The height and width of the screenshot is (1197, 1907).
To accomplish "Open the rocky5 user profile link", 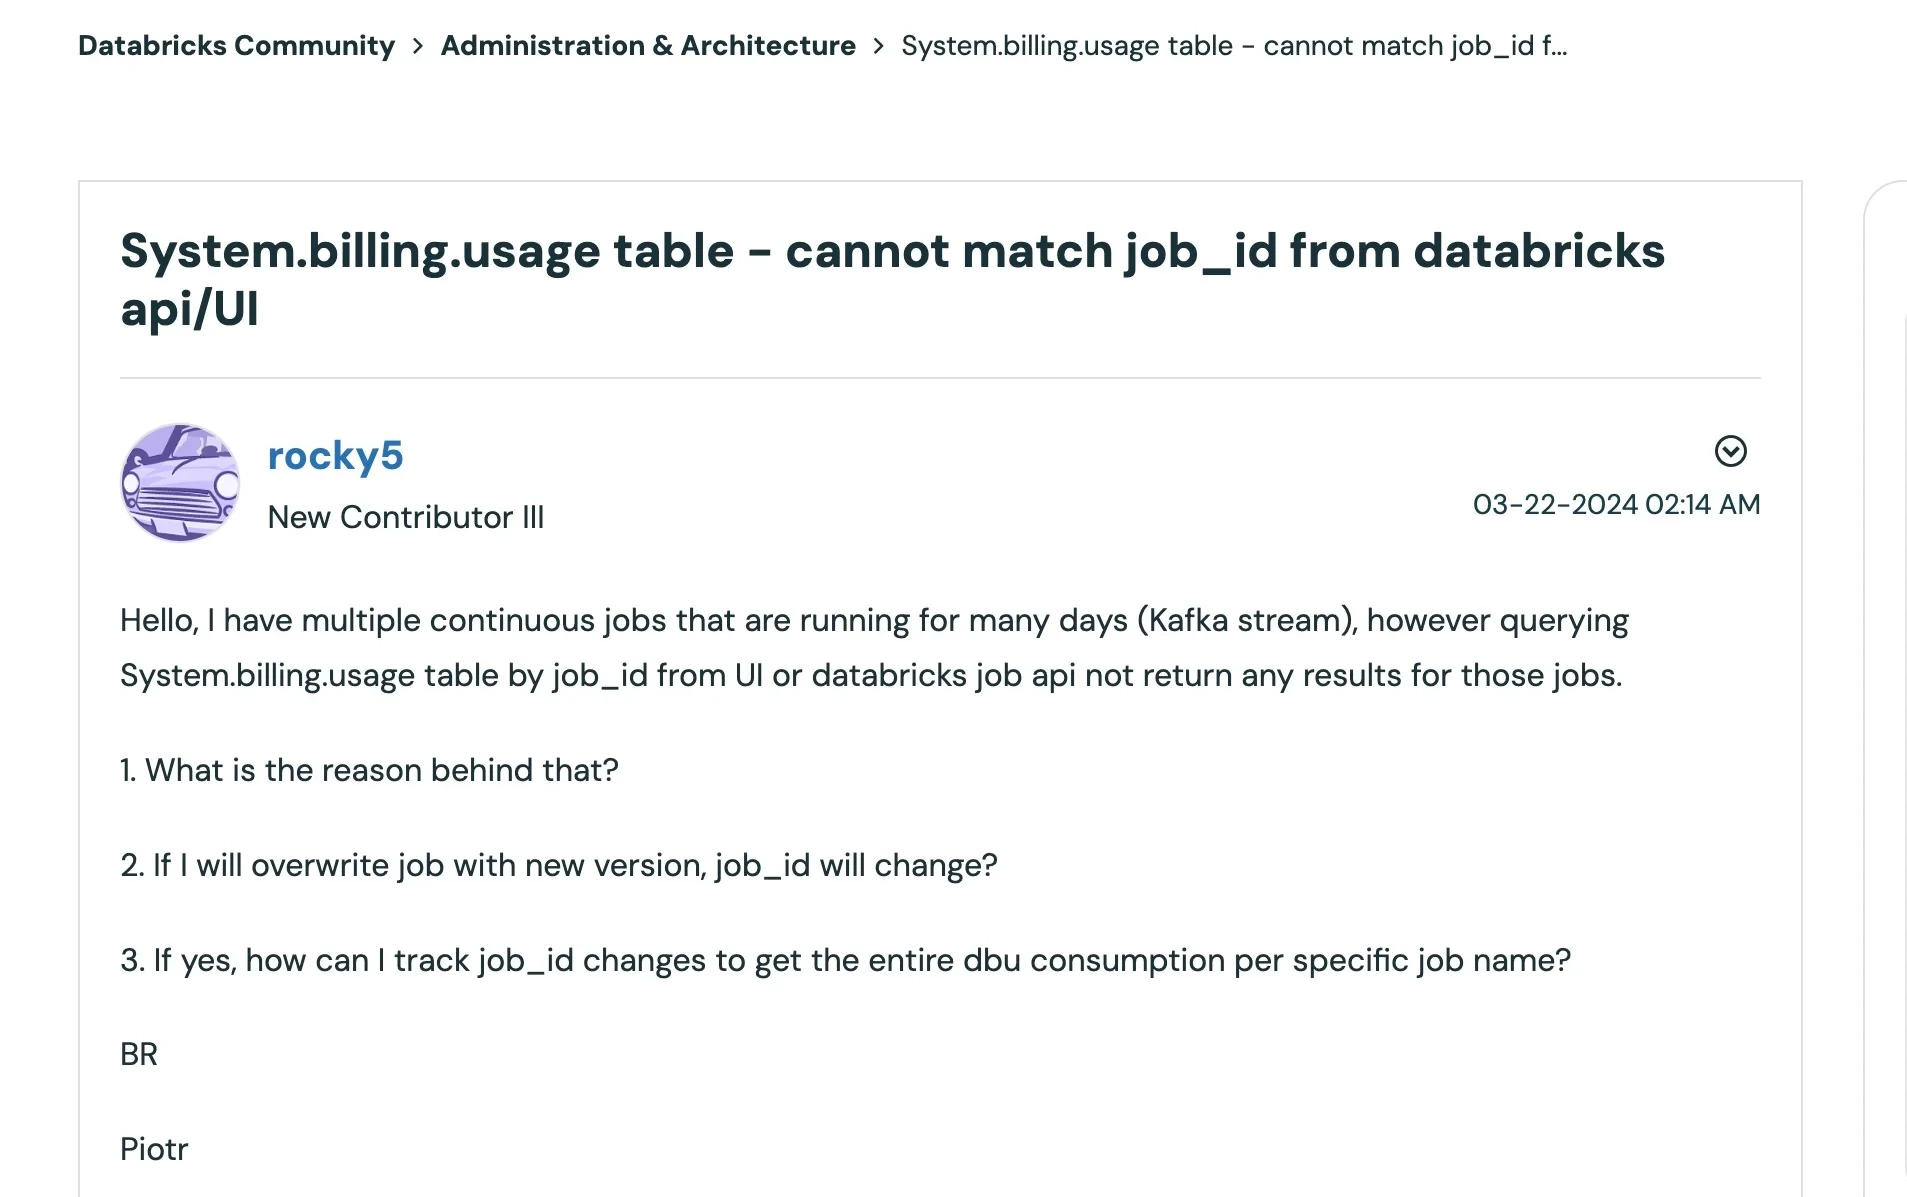I will (335, 455).
